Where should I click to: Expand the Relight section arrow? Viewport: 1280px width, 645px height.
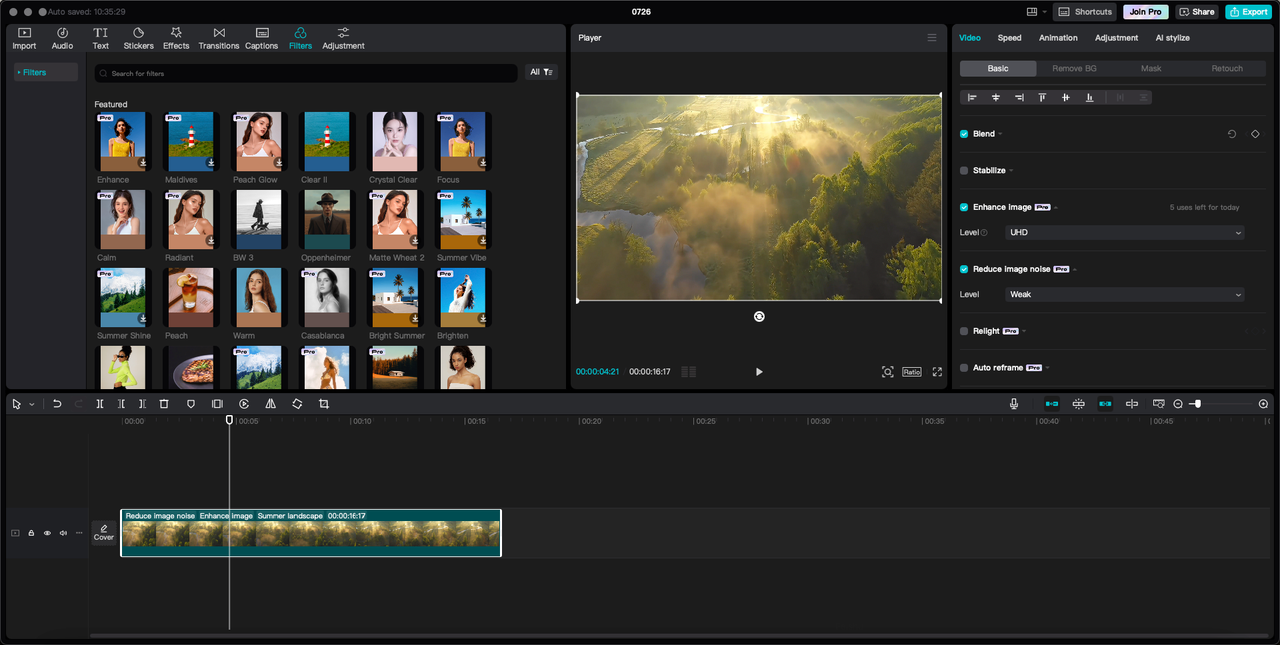[x=1025, y=331]
